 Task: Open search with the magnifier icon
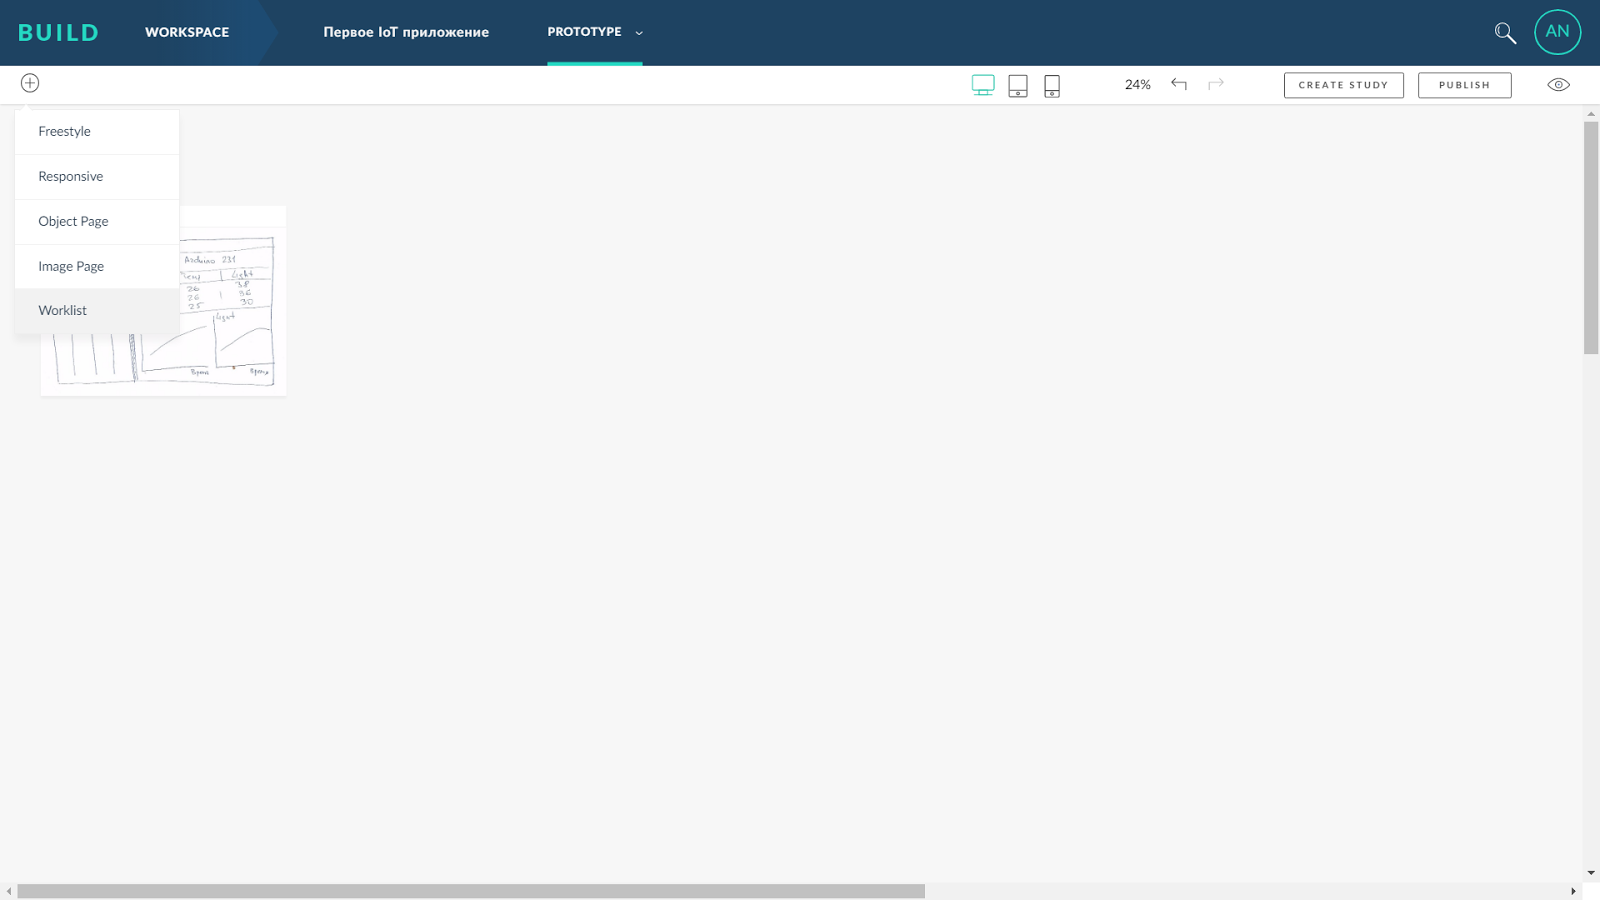point(1505,32)
